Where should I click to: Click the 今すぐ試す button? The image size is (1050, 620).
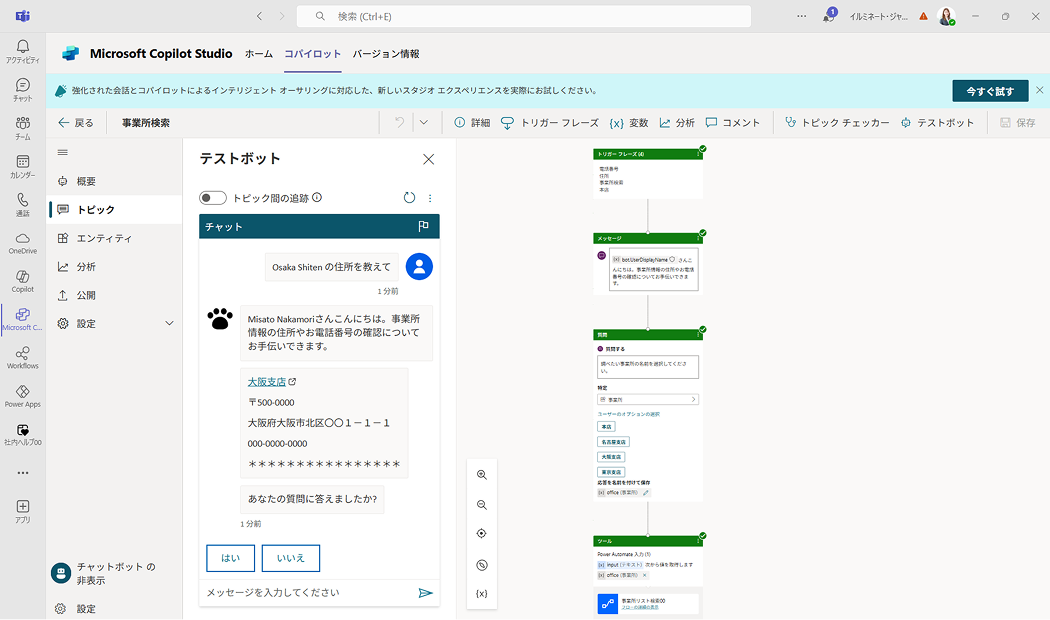click(990, 91)
